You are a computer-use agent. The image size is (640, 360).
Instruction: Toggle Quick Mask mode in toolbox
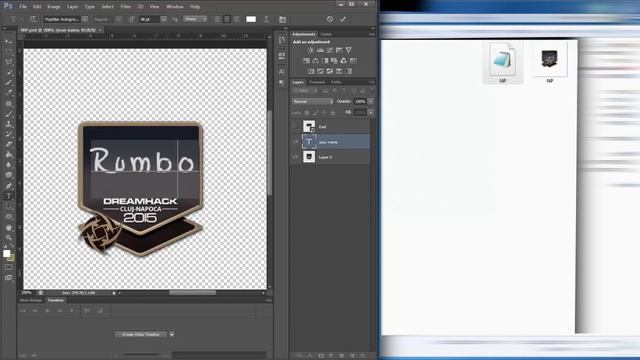tap(9, 267)
